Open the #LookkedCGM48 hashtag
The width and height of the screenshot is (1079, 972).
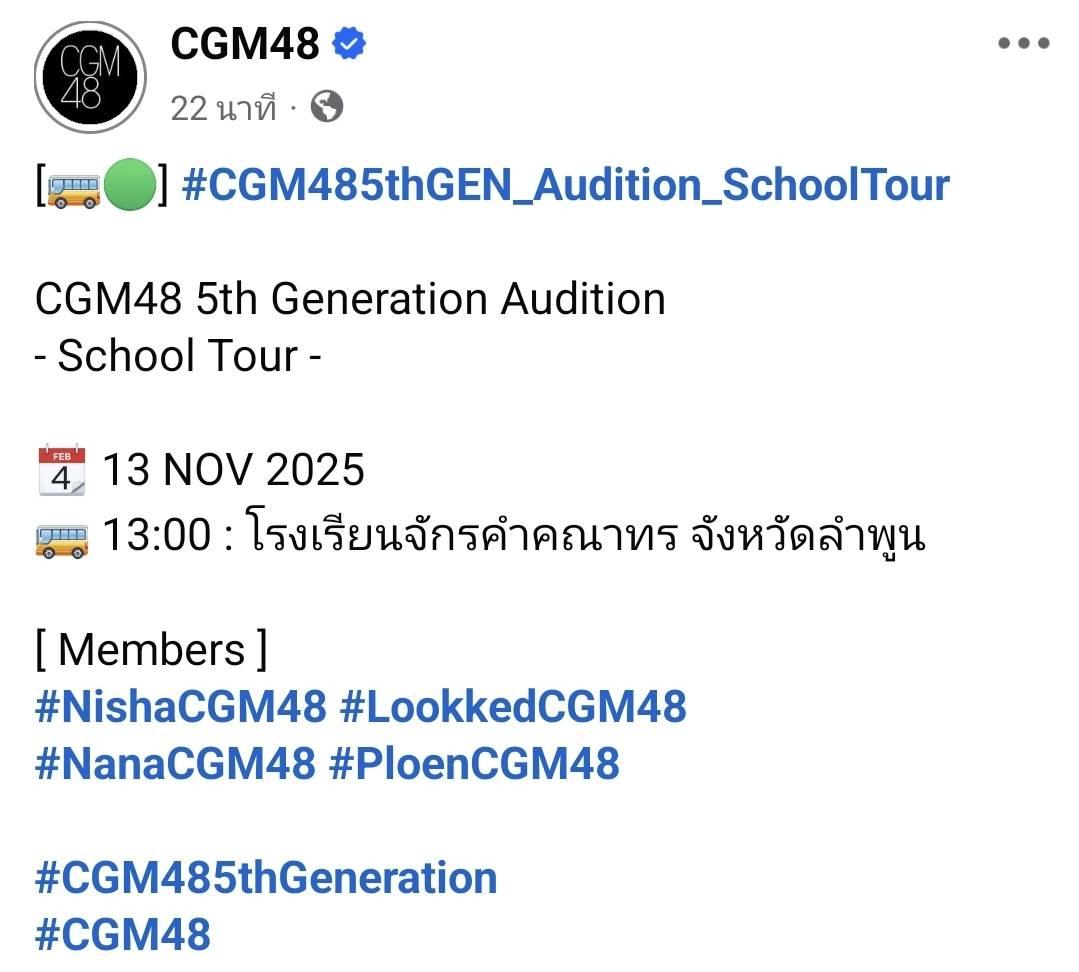(513, 707)
